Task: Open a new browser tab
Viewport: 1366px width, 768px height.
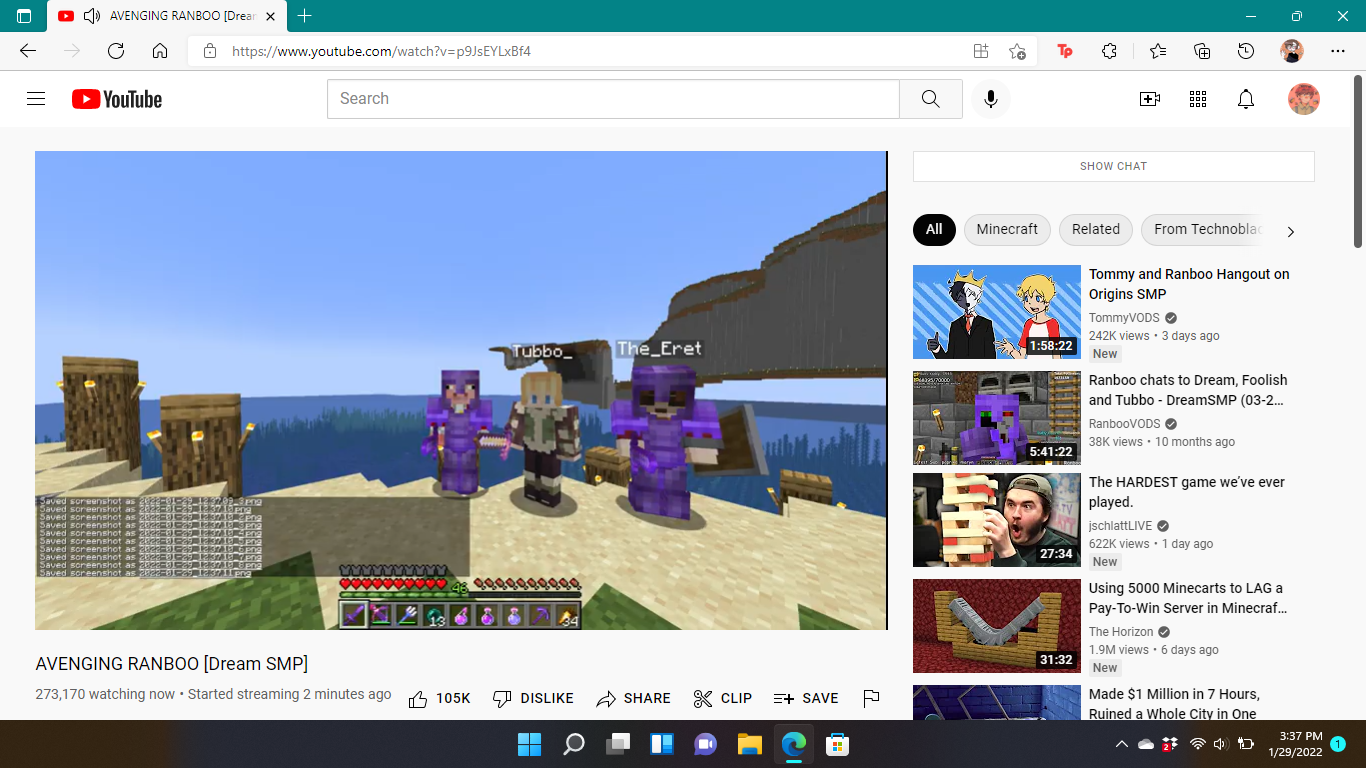Action: [x=305, y=16]
